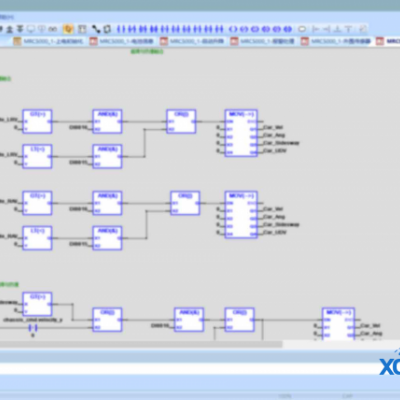Open the third MRC5000_1 tab
Screen dimensions: 400x400
coord(192,41)
